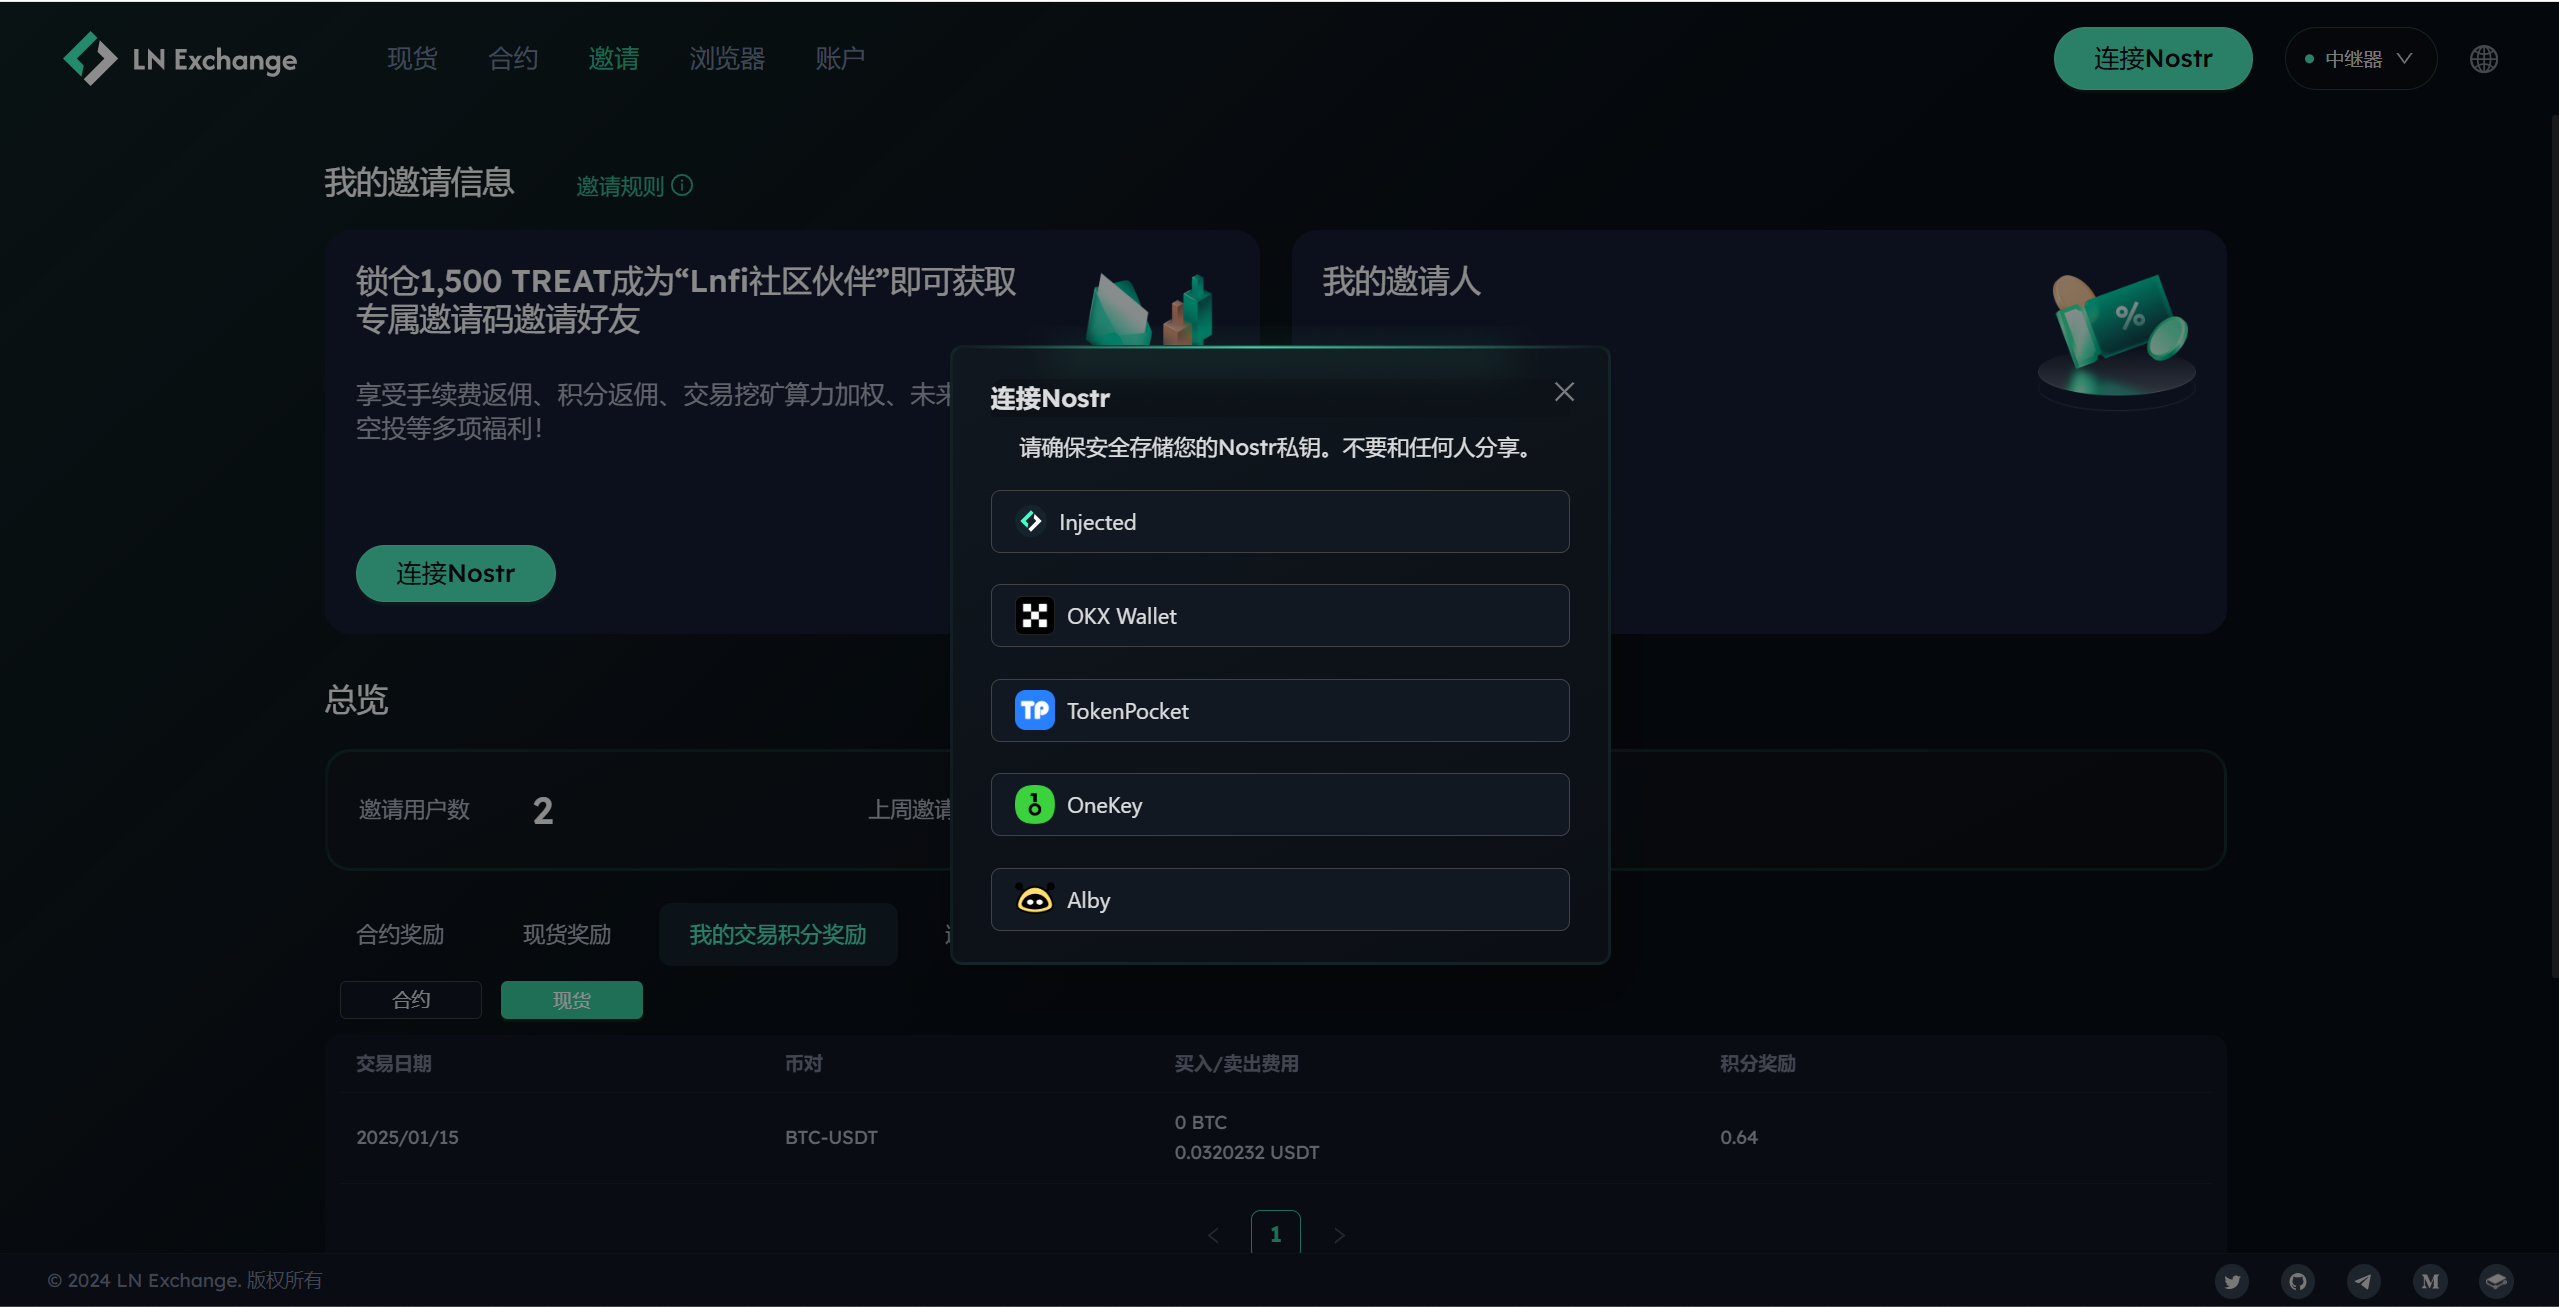
Task: Click the 积分奖励 column header
Action: click(1758, 1063)
